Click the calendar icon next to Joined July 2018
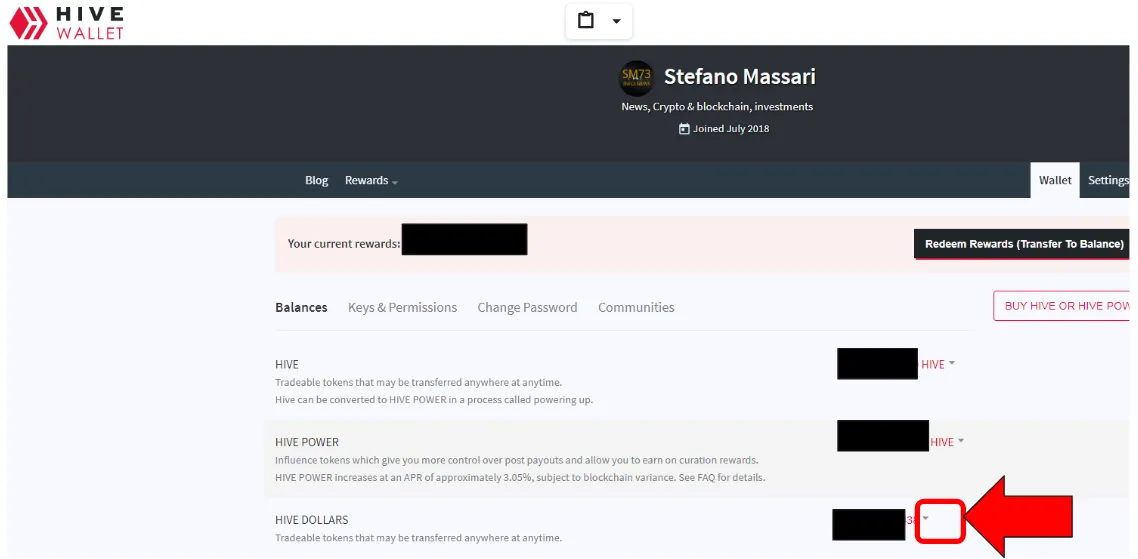Screen dimensions: 1138x559 pyautogui.click(x=684, y=128)
